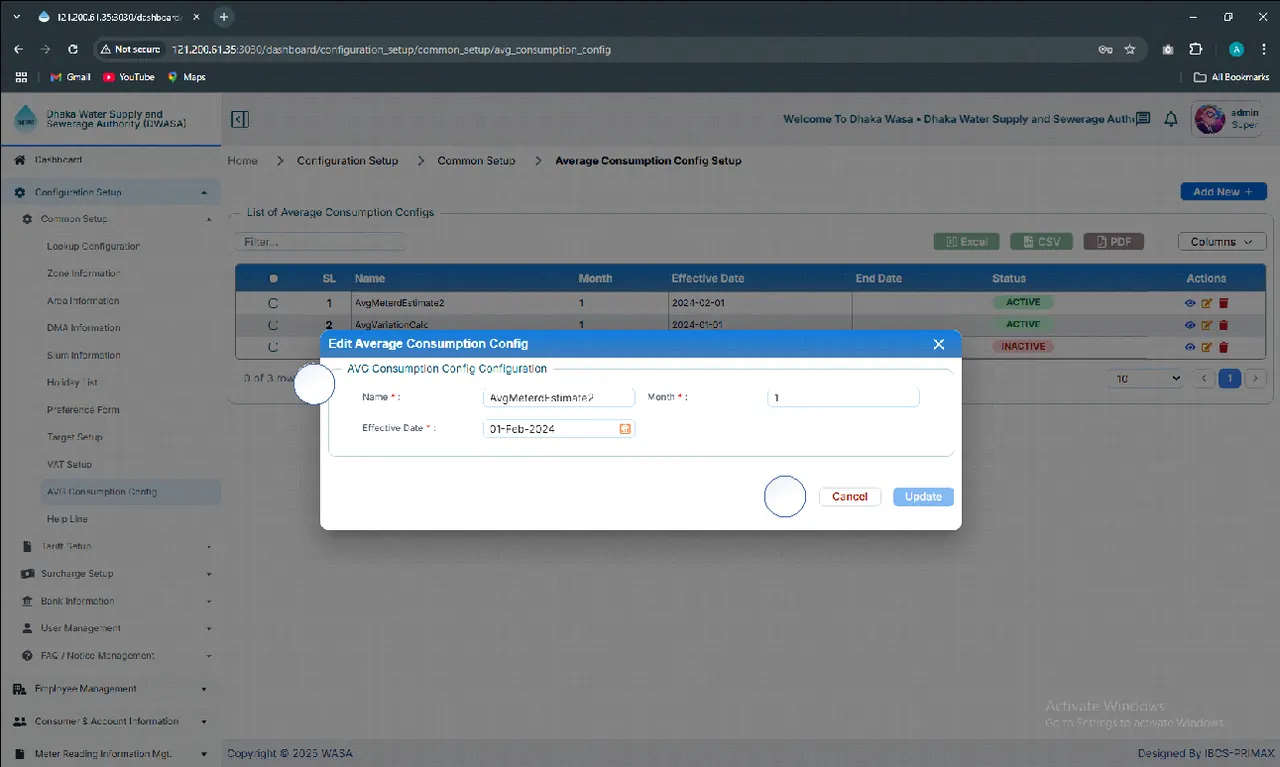Collapse the Configuration Setup sidebar section
Viewport: 1280px width, 767px height.
click(110, 192)
